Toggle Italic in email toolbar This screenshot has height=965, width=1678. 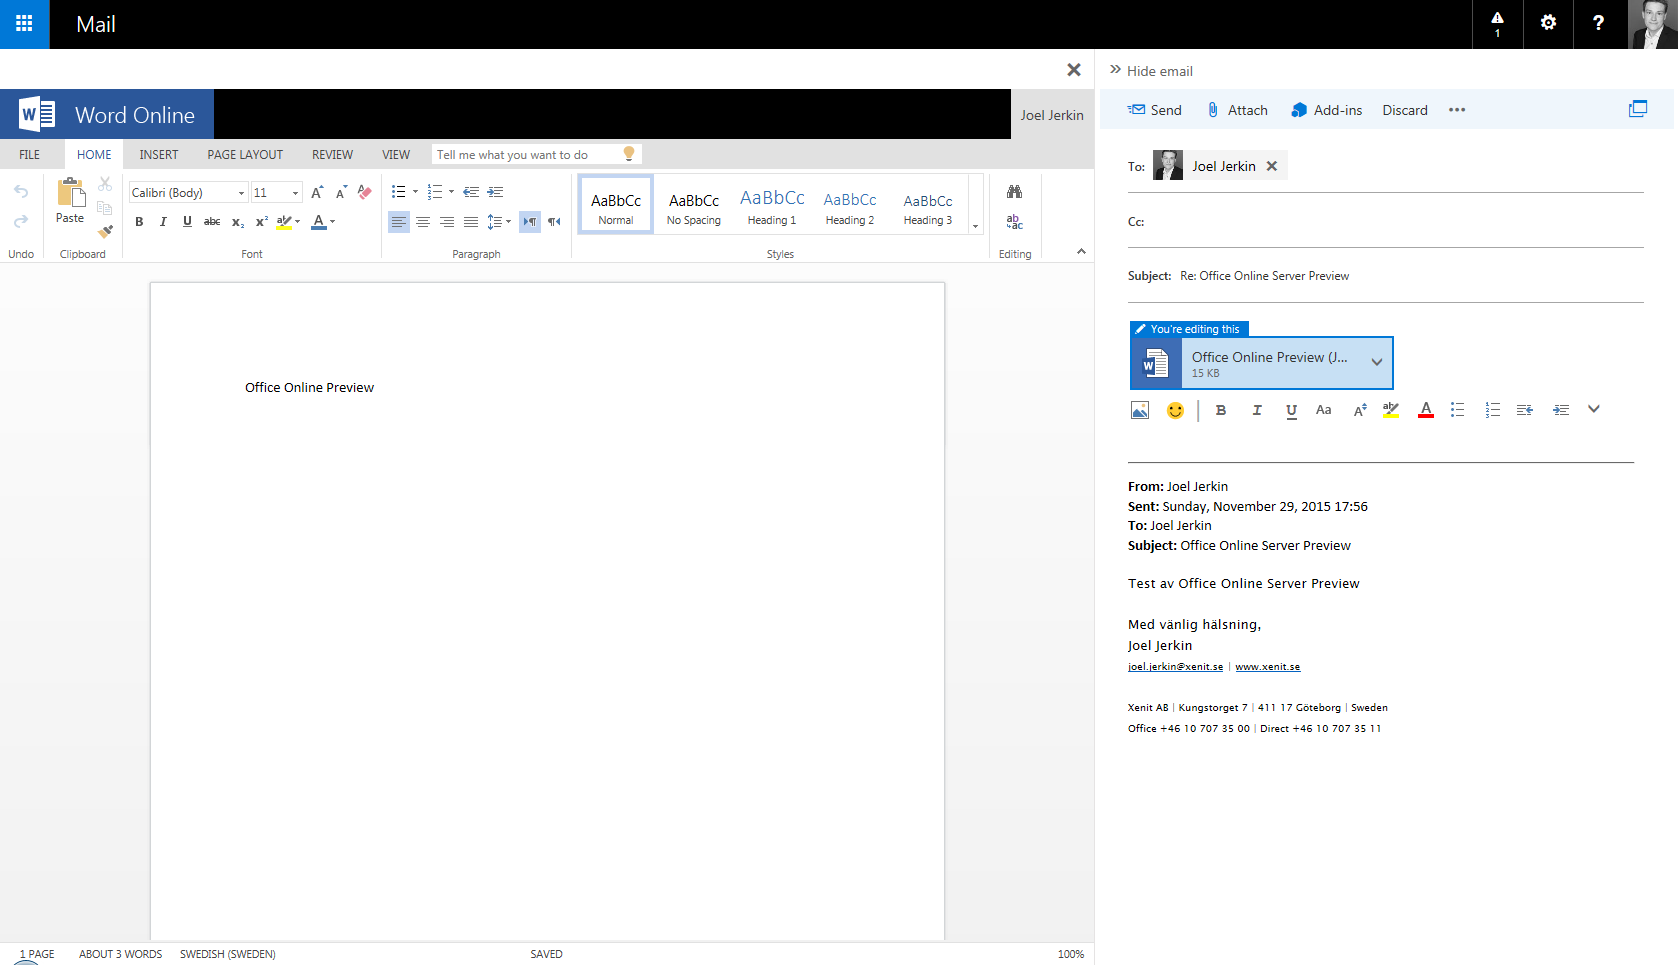click(1257, 410)
